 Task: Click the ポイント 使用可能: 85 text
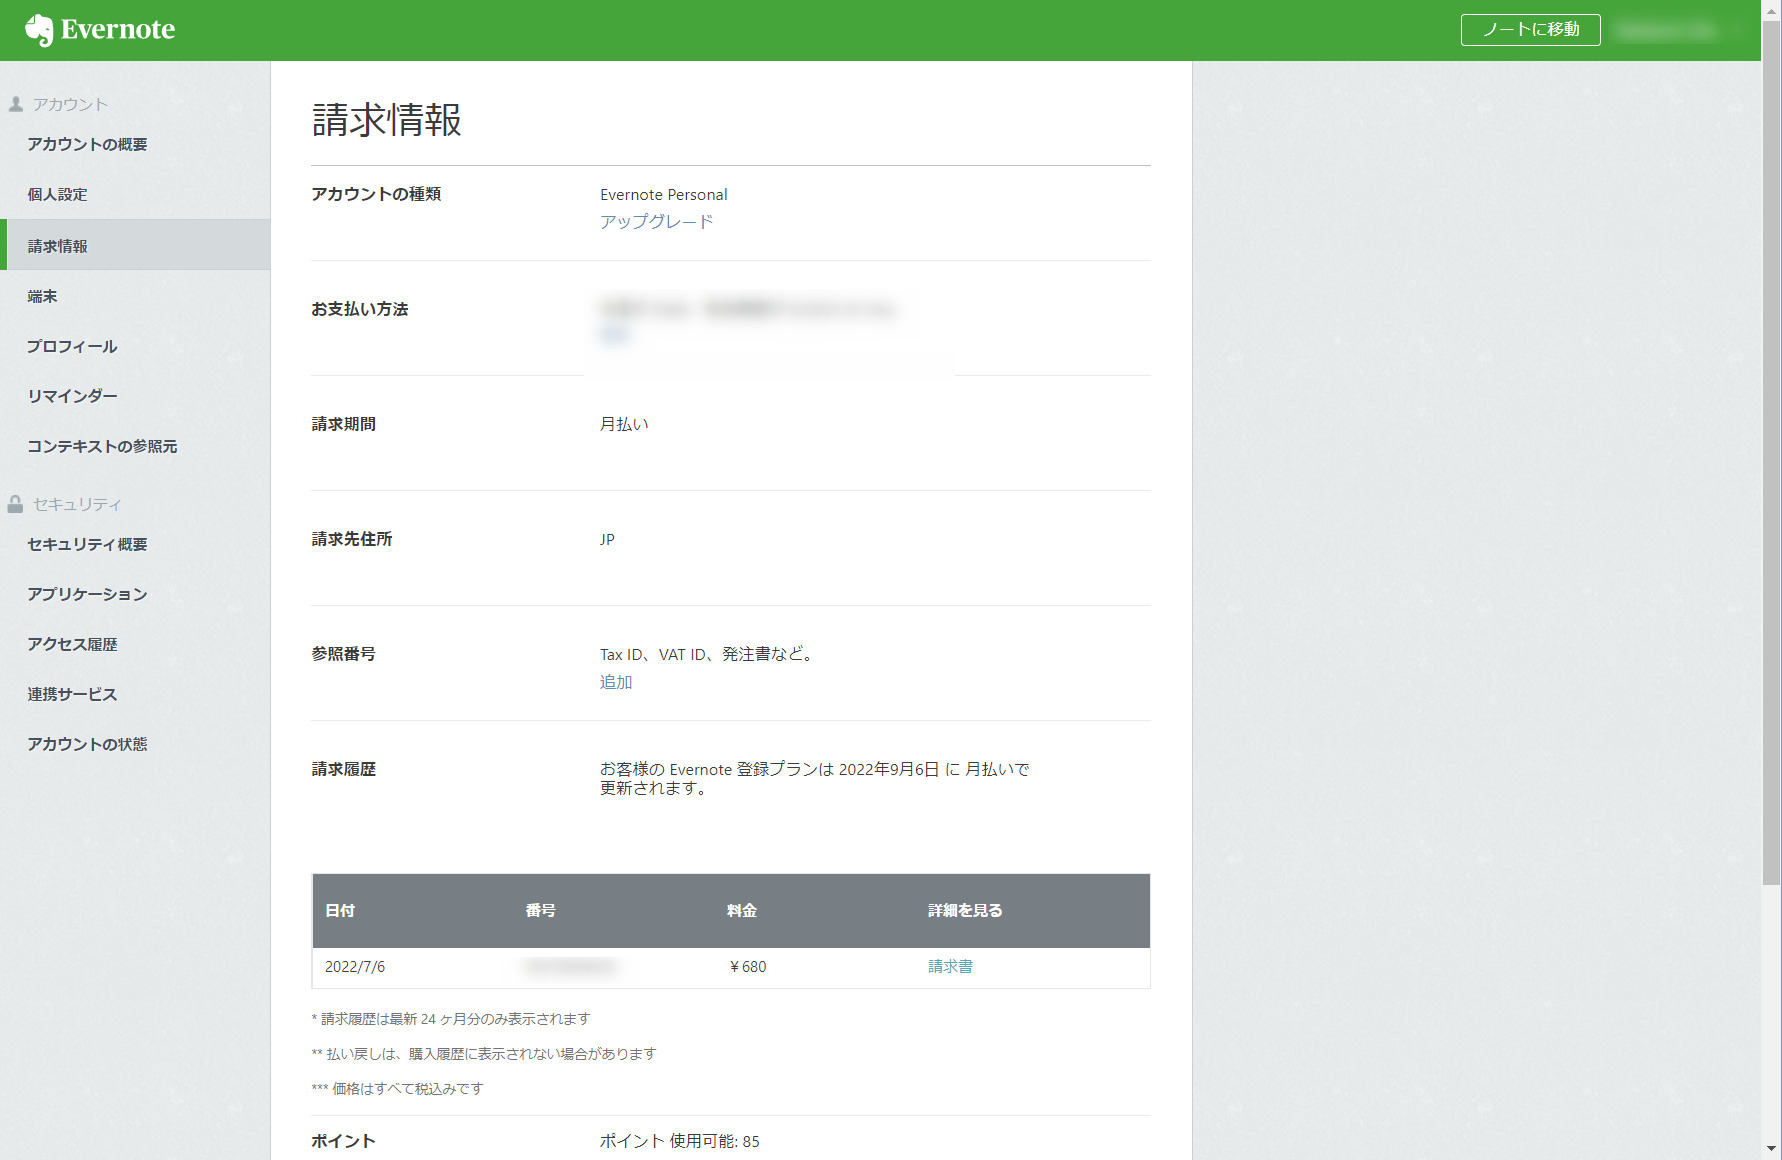pos(680,1141)
